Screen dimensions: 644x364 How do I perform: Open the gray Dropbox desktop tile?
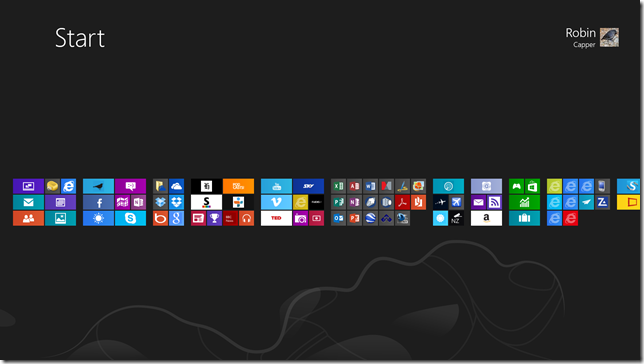[x=161, y=202]
